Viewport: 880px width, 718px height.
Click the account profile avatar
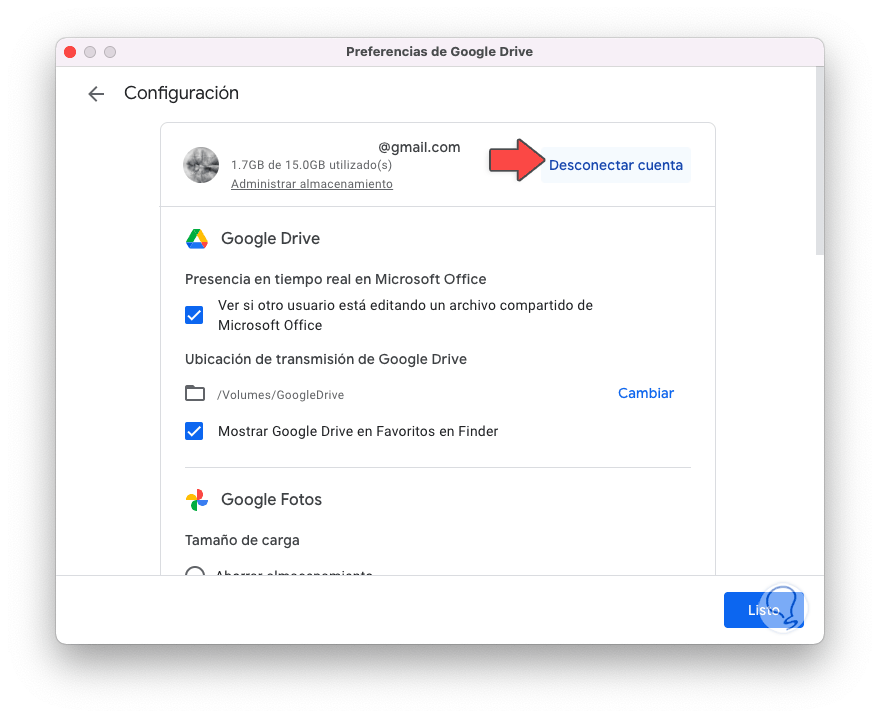[201, 165]
